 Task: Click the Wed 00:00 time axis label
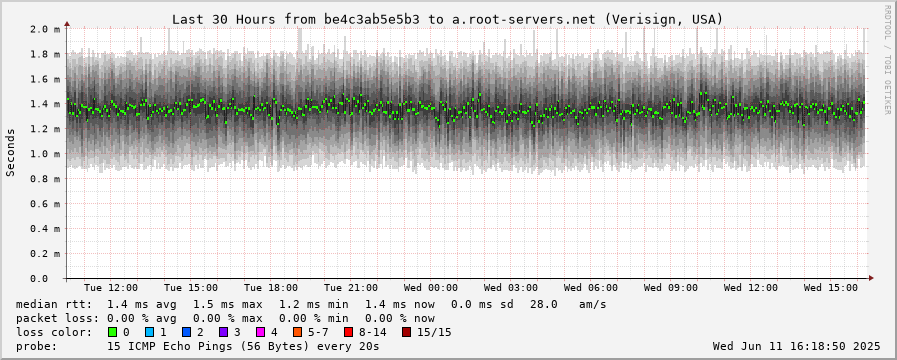pyautogui.click(x=431, y=287)
